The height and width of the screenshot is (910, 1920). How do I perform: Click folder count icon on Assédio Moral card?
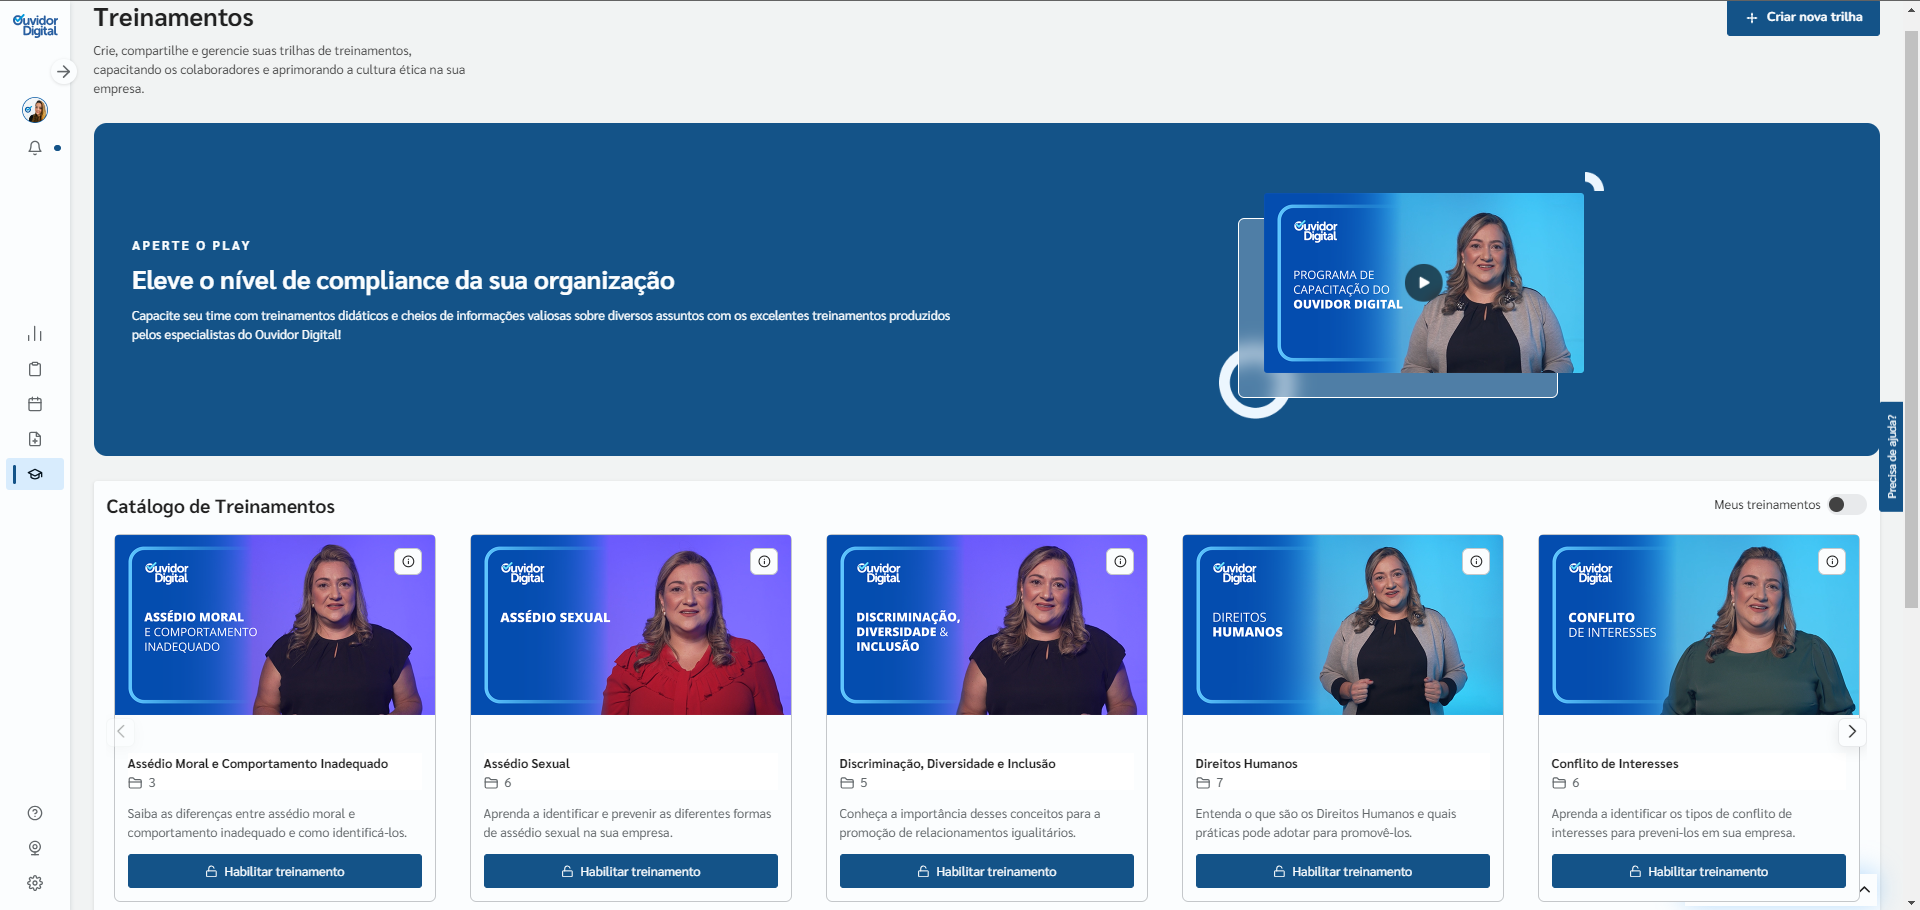(x=135, y=783)
